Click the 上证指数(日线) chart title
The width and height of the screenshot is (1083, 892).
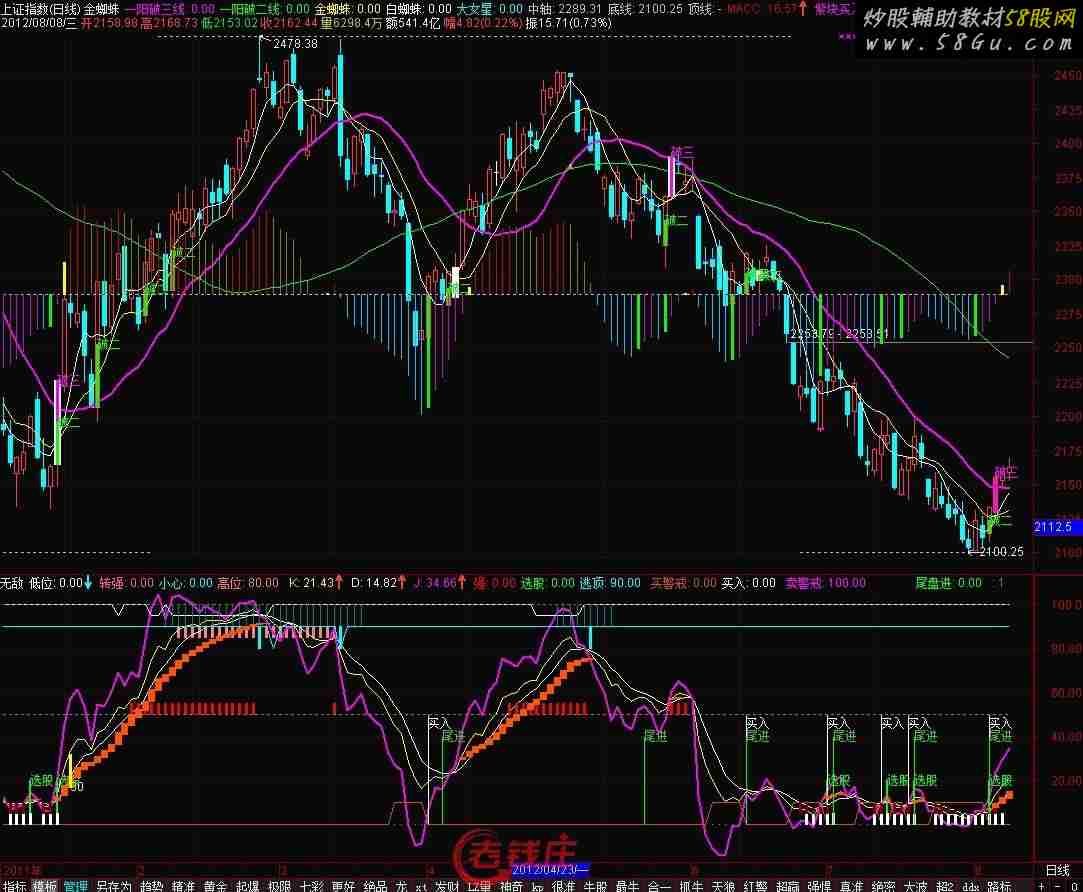41,9
